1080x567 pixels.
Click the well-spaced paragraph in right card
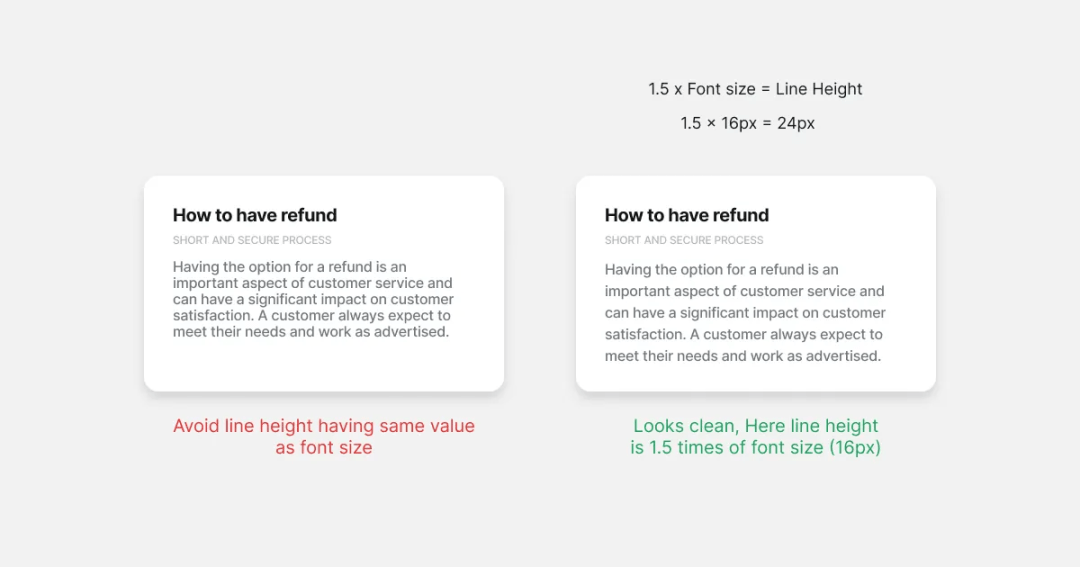tap(745, 313)
